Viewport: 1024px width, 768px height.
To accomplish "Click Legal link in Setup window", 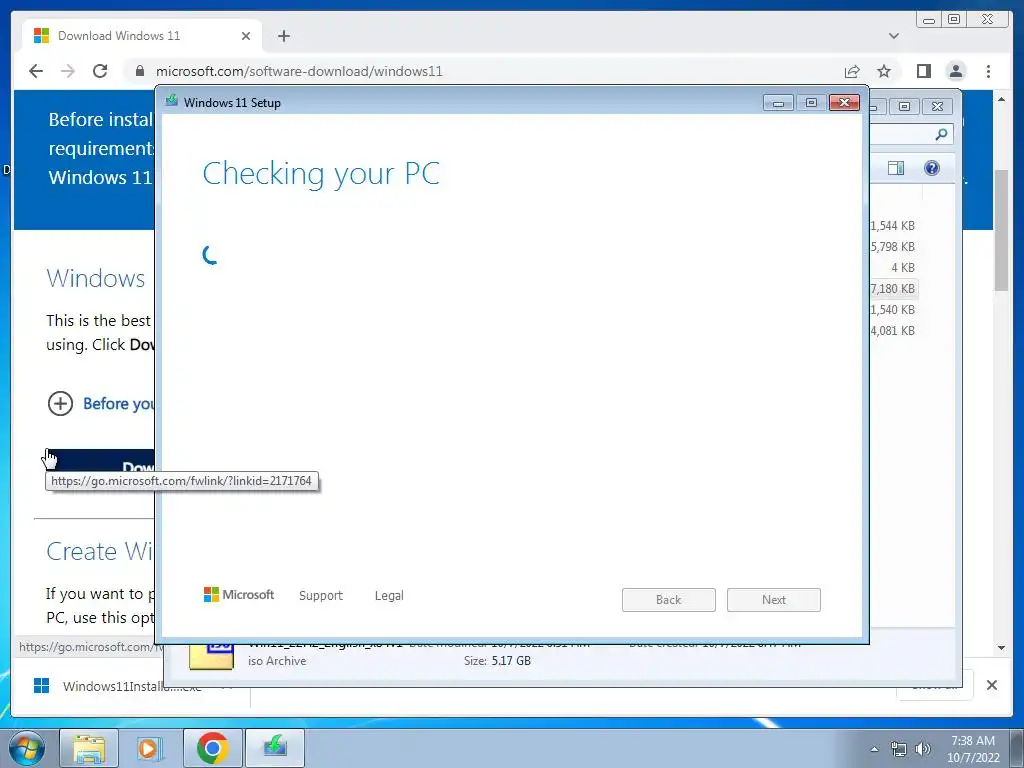I will (389, 596).
